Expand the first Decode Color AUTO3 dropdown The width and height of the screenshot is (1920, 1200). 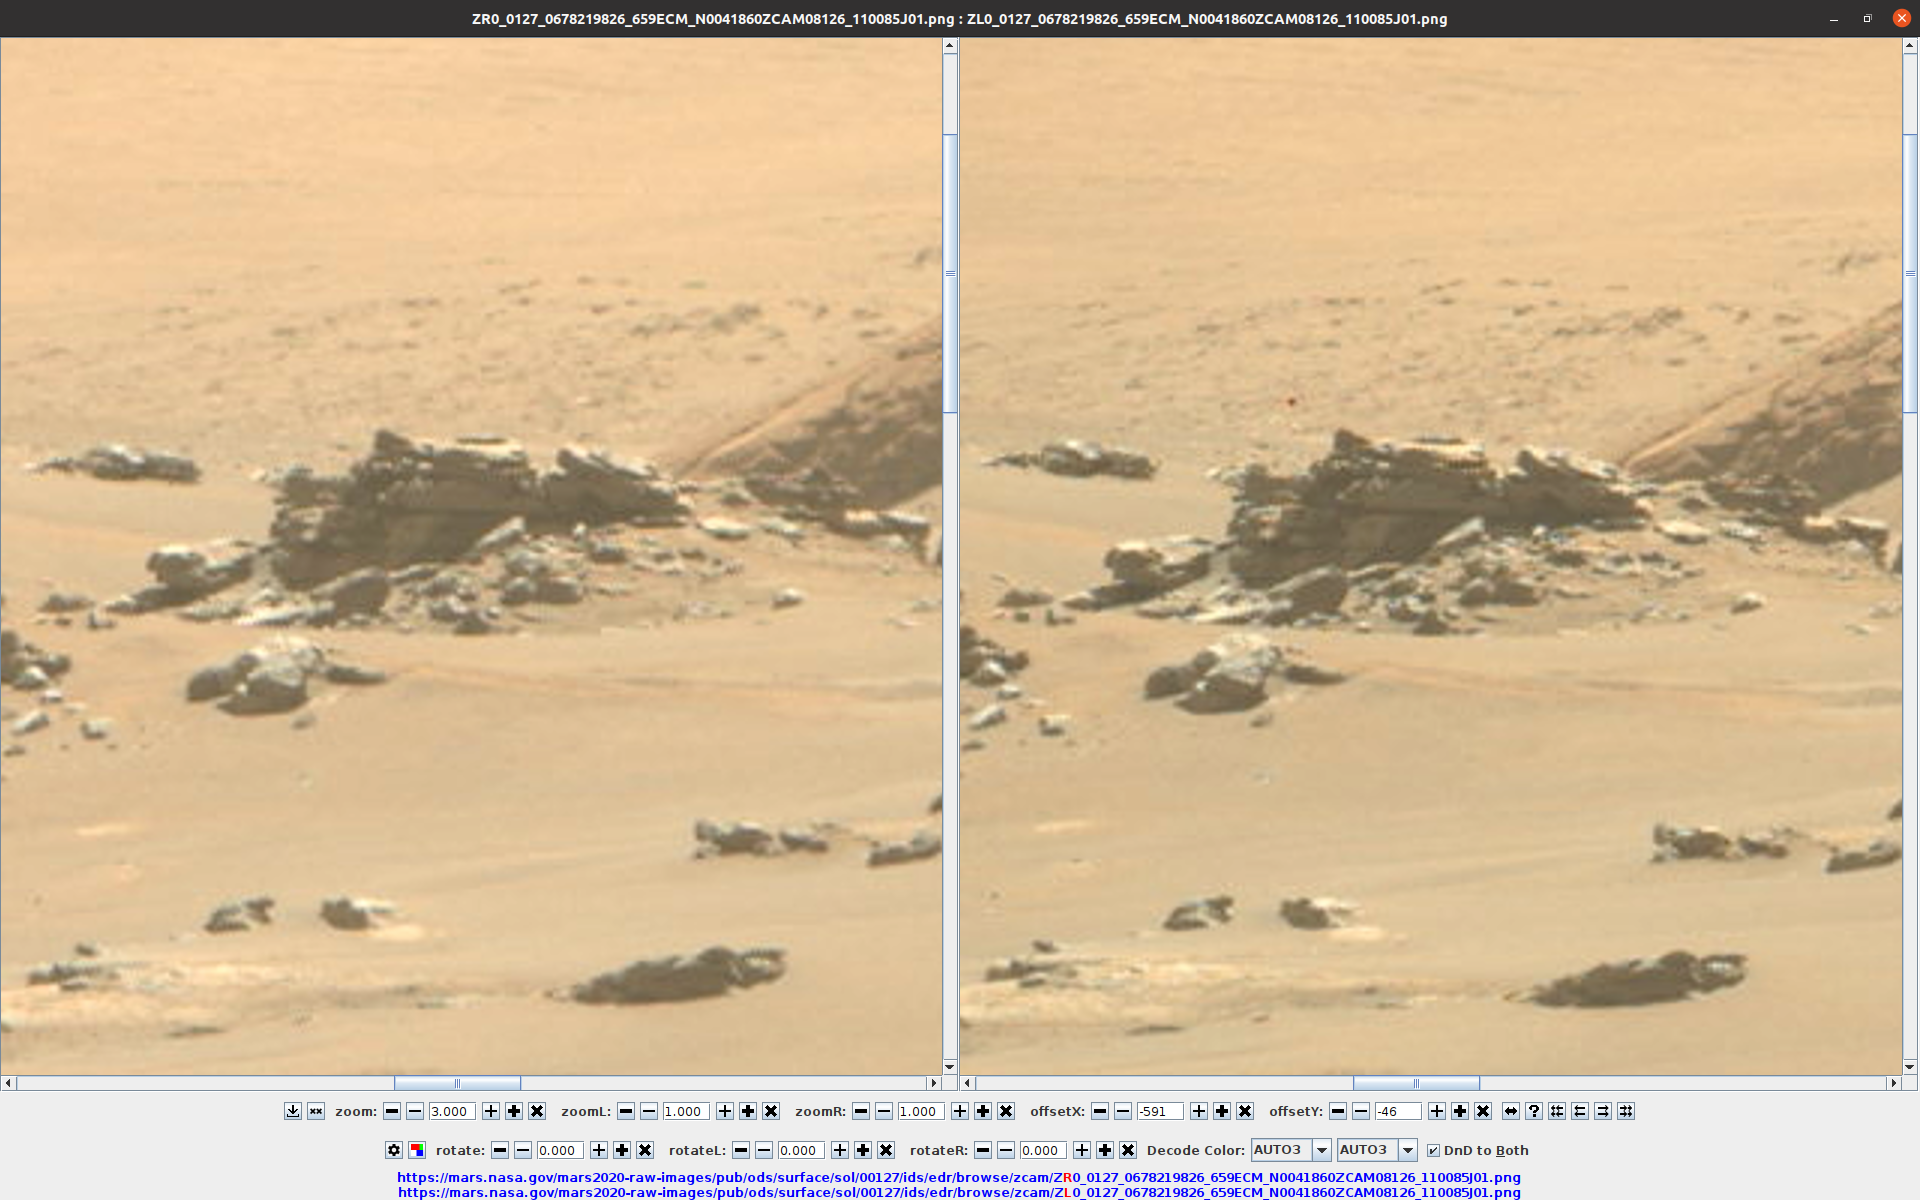[x=1321, y=1150]
